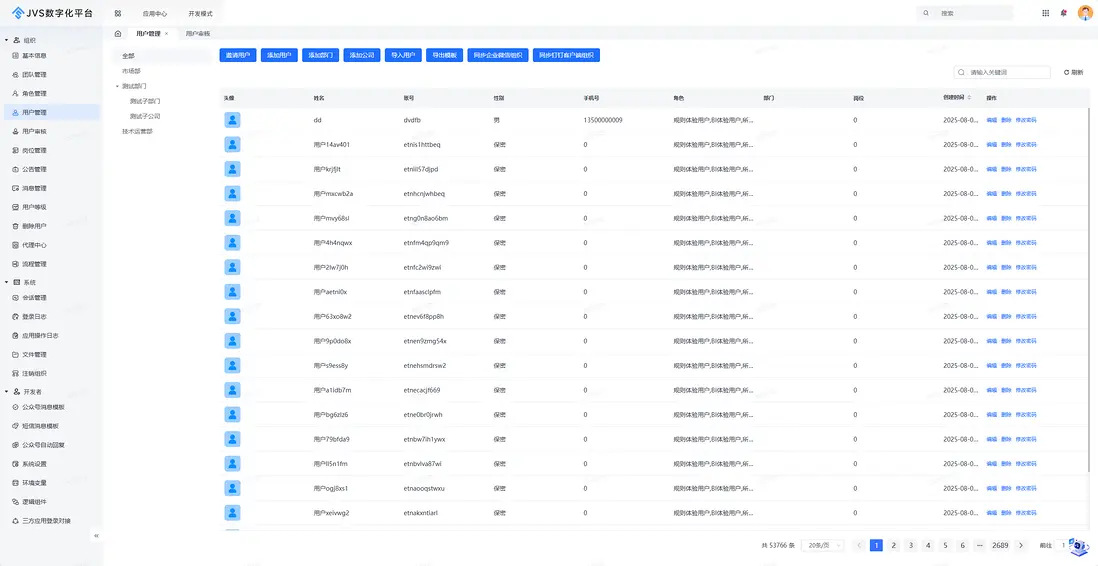Select 市场部 in the department tree
Image resolution: width=1098 pixels, height=566 pixels.
click(131, 71)
